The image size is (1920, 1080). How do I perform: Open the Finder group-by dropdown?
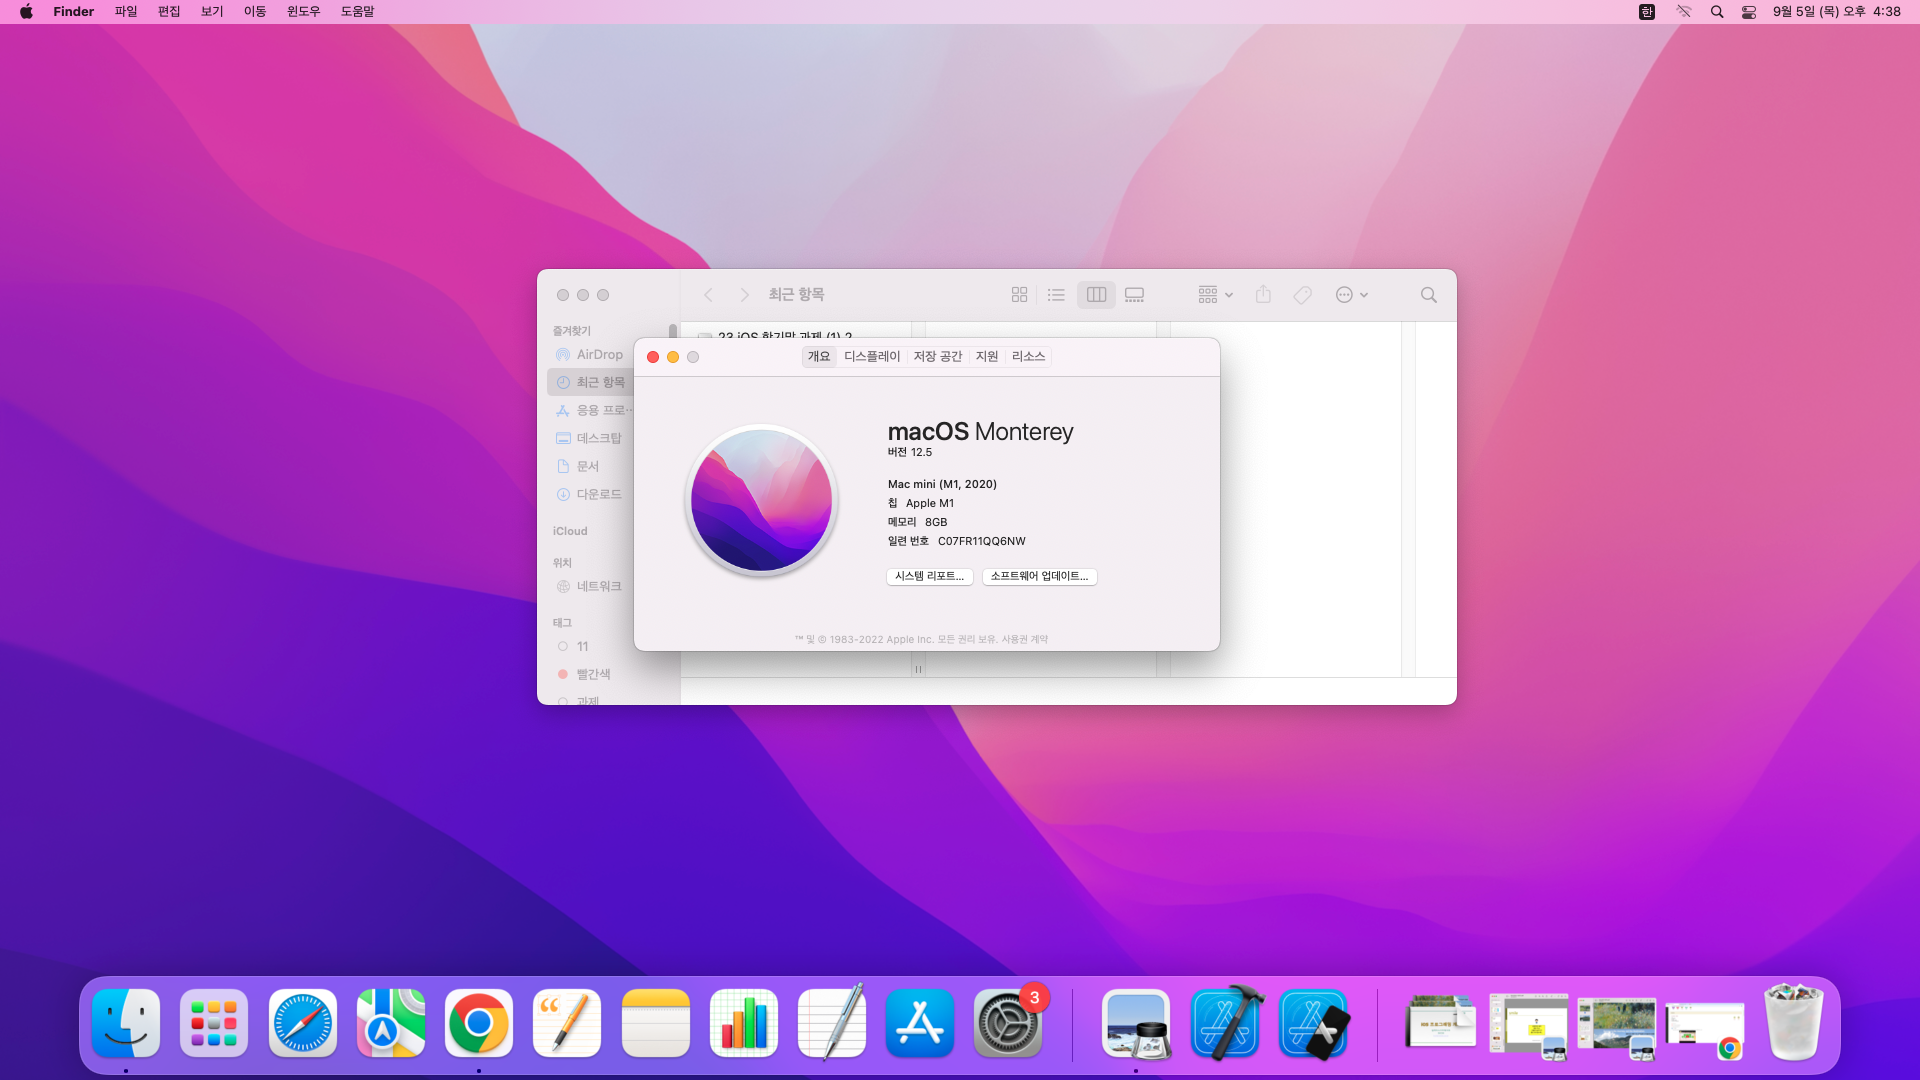click(1215, 295)
